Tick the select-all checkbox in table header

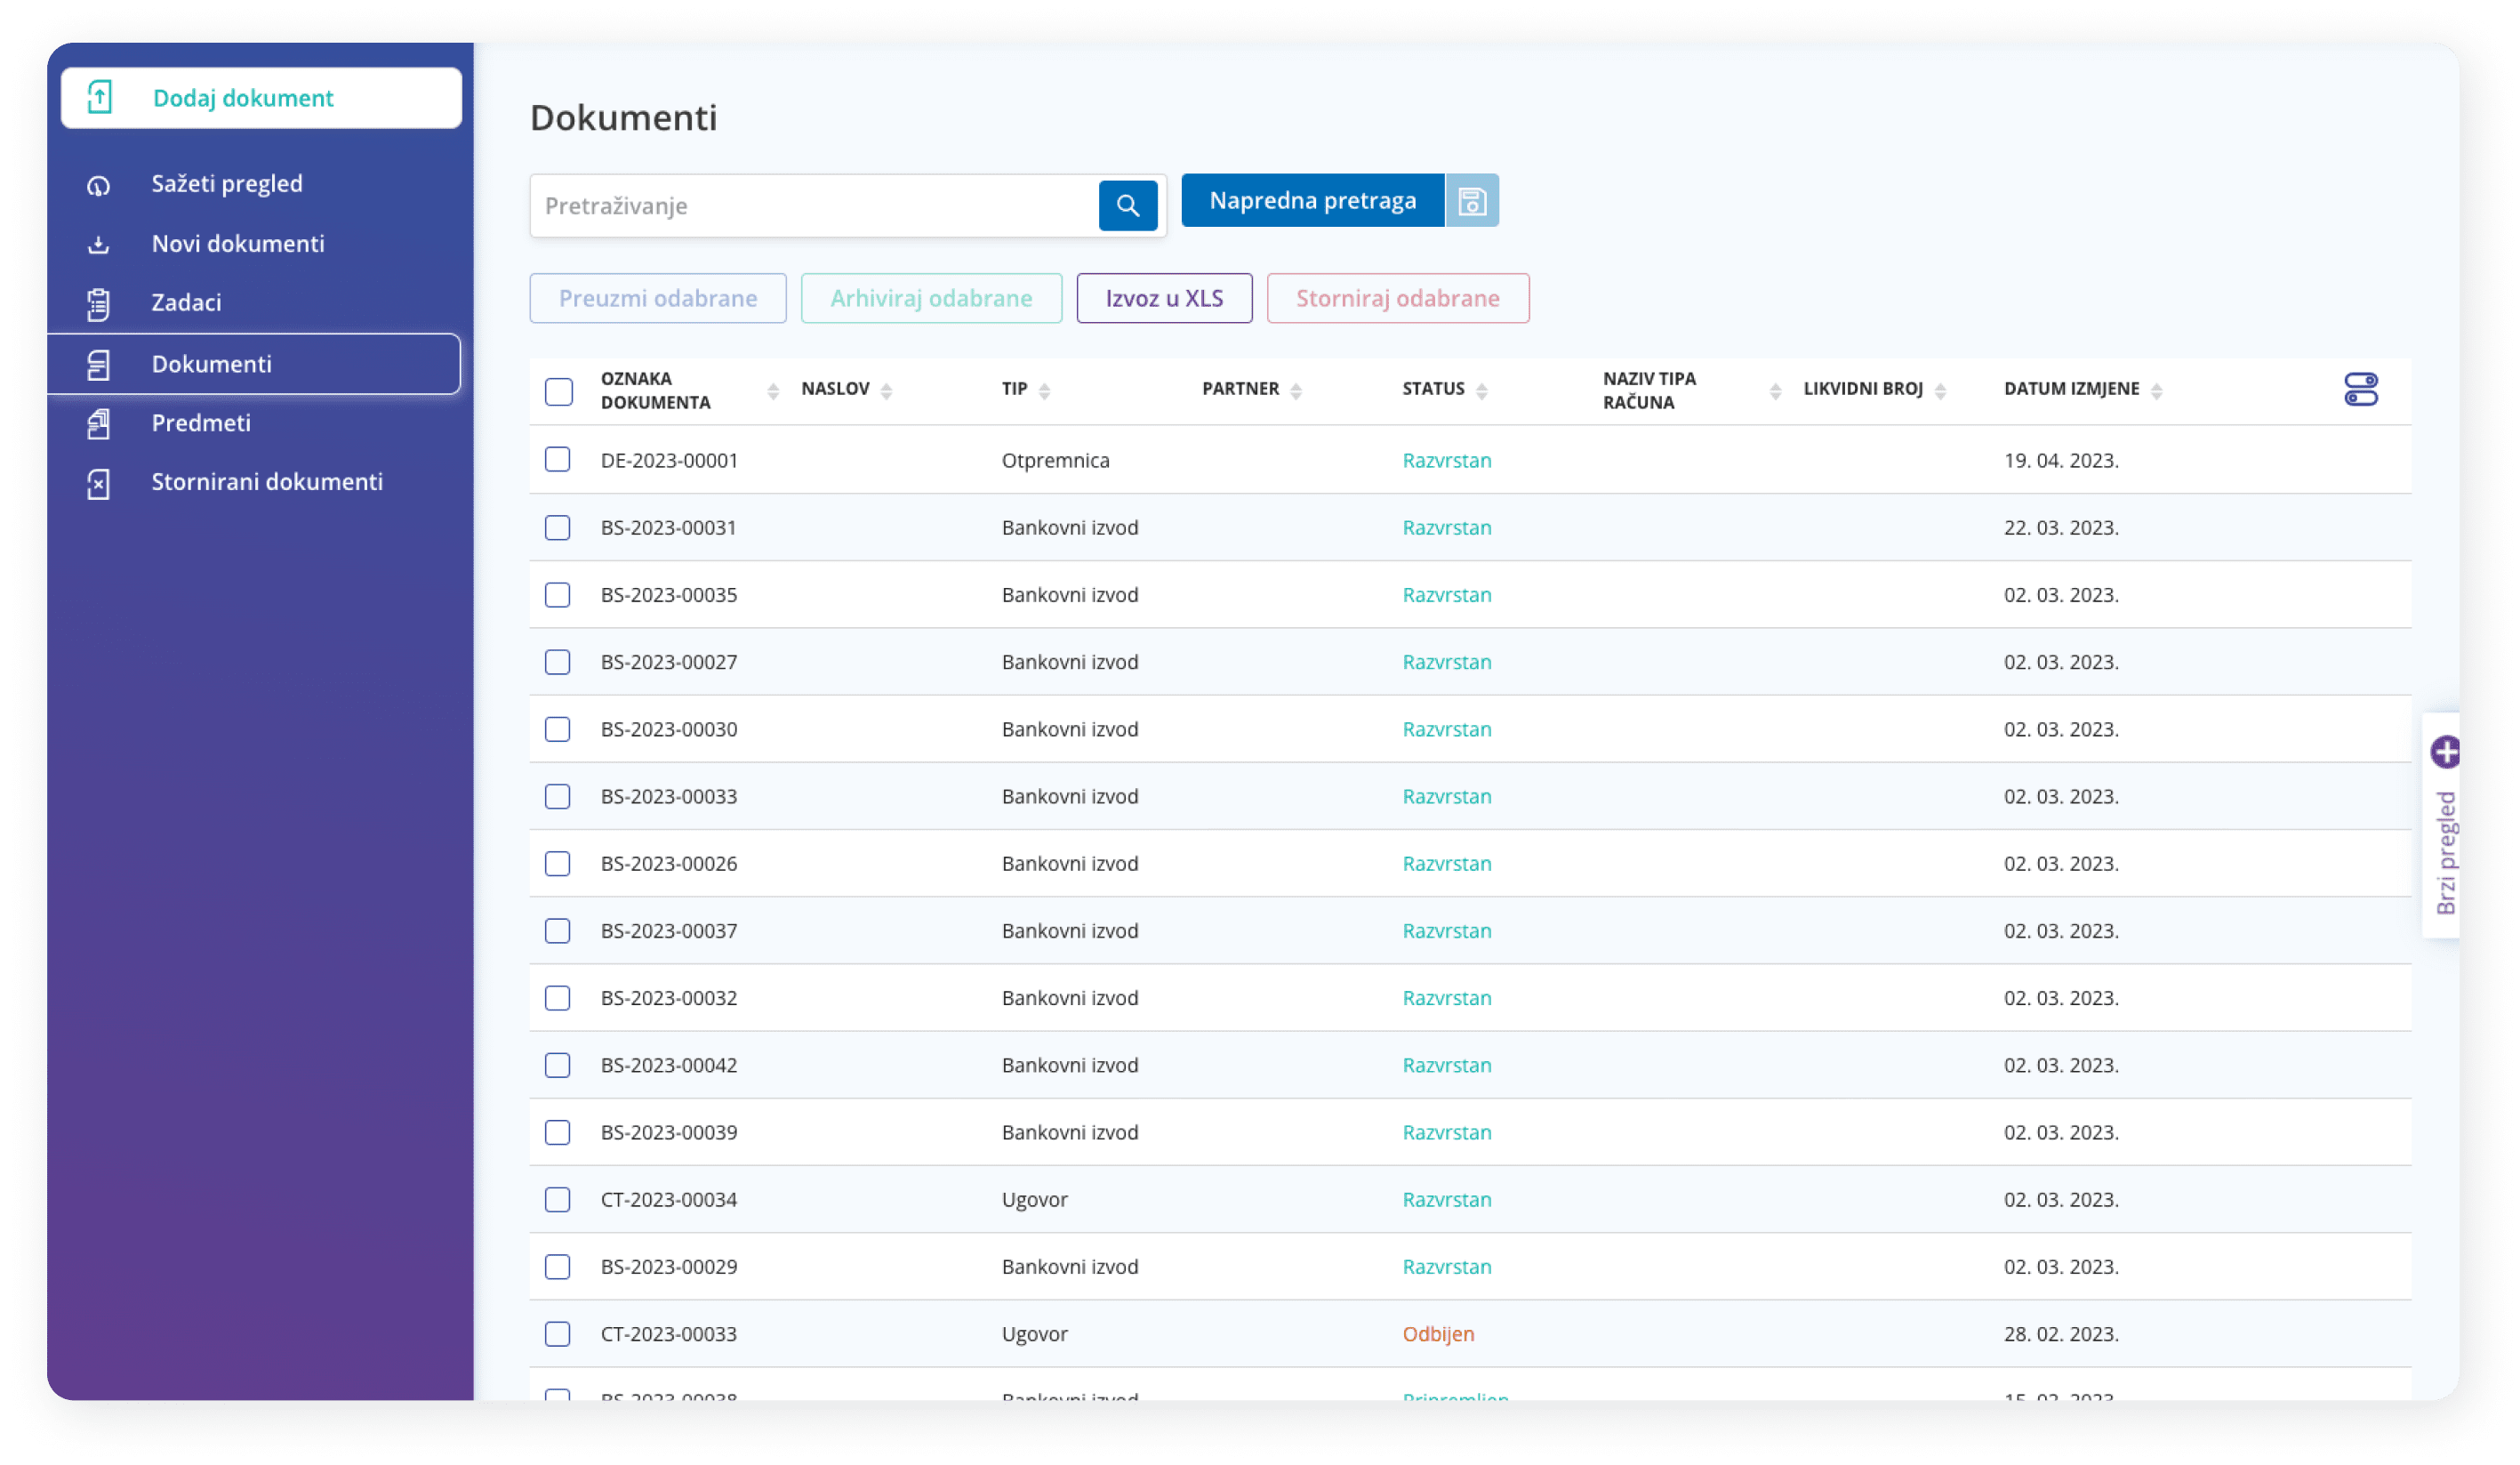click(x=558, y=391)
